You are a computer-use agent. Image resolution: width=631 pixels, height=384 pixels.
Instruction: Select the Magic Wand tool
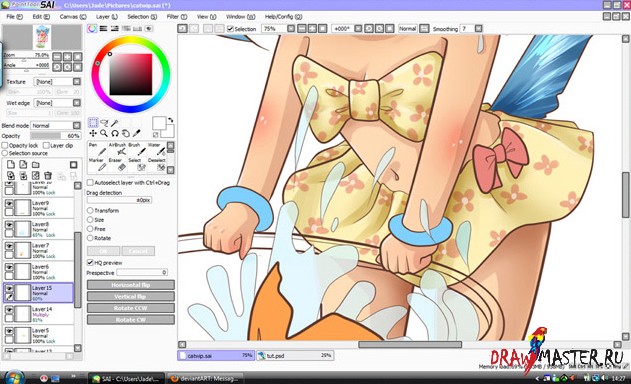tap(115, 122)
